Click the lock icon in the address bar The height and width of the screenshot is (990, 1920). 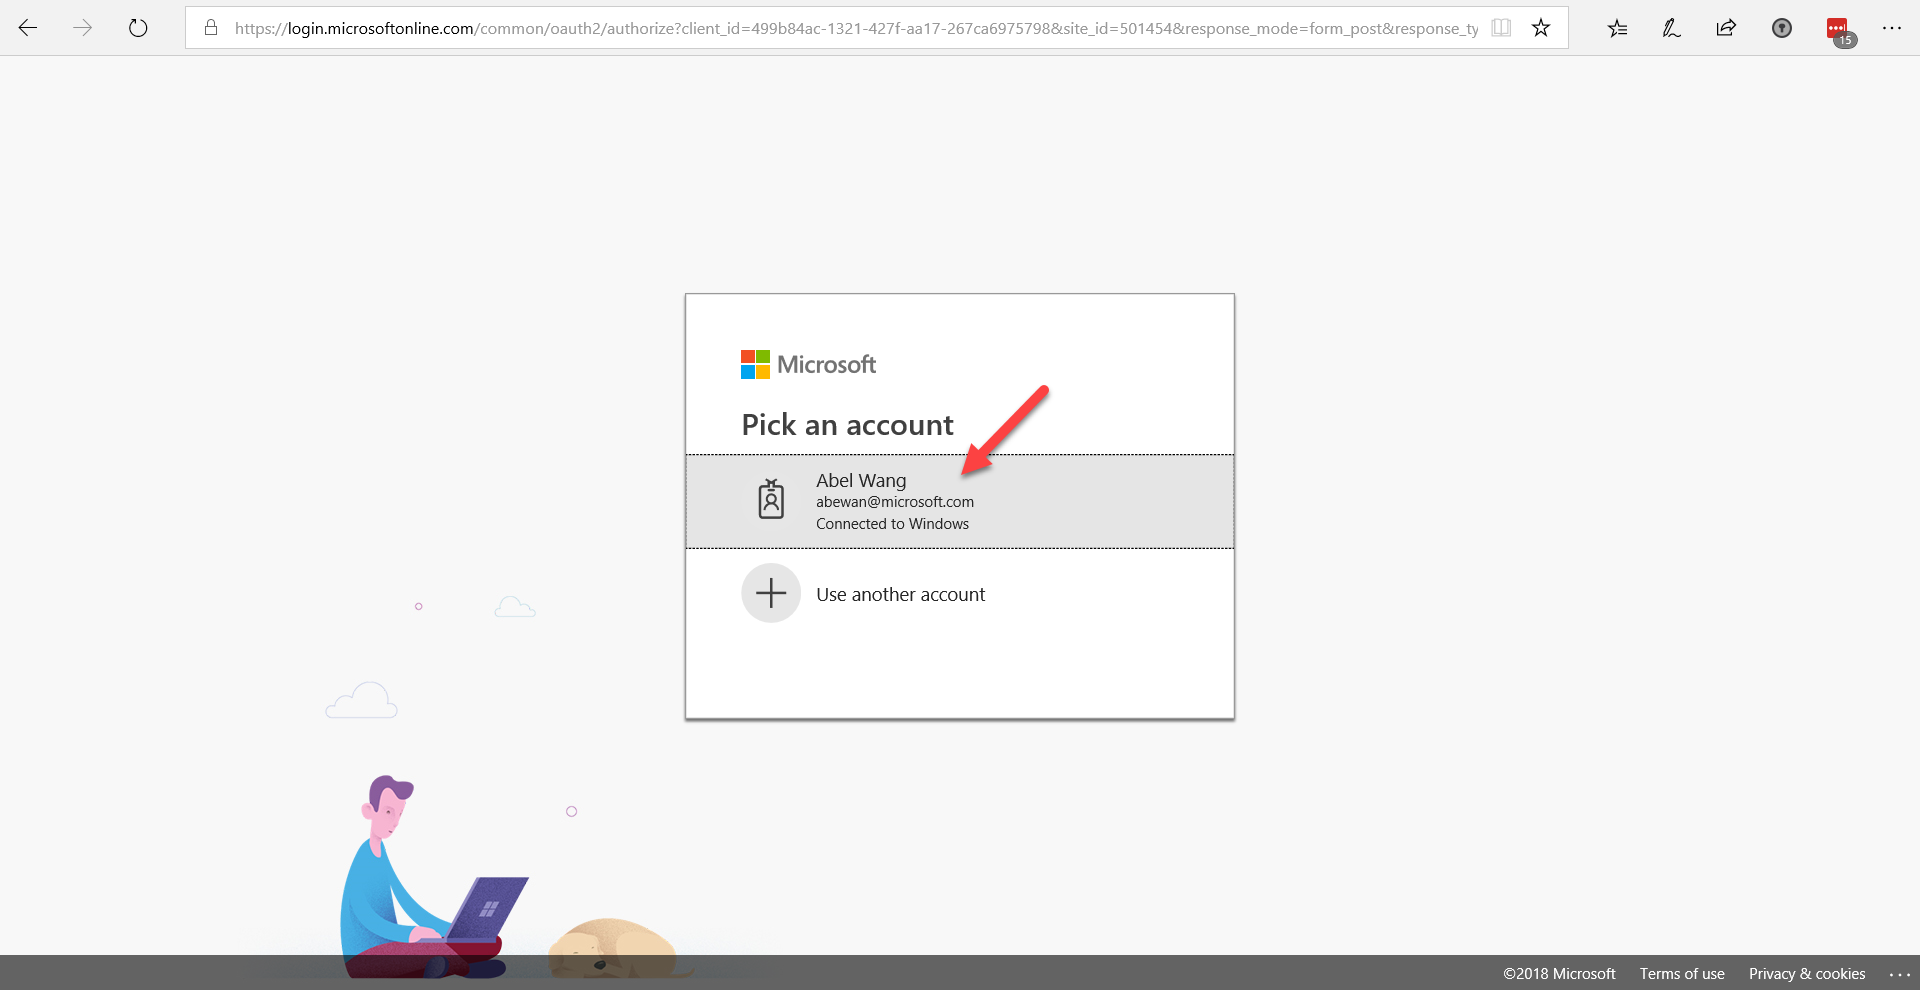[x=211, y=28]
